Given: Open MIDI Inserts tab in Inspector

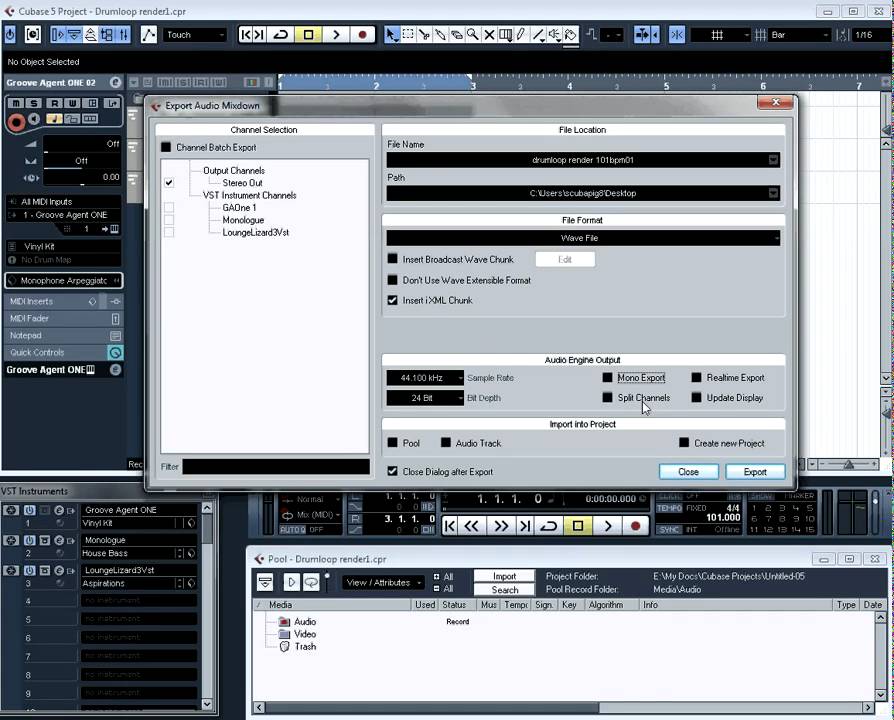Looking at the screenshot, I should pos(63,301).
